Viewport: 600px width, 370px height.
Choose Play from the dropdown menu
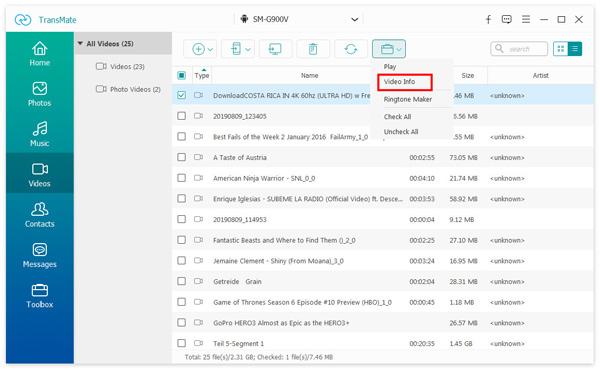pyautogui.click(x=390, y=67)
